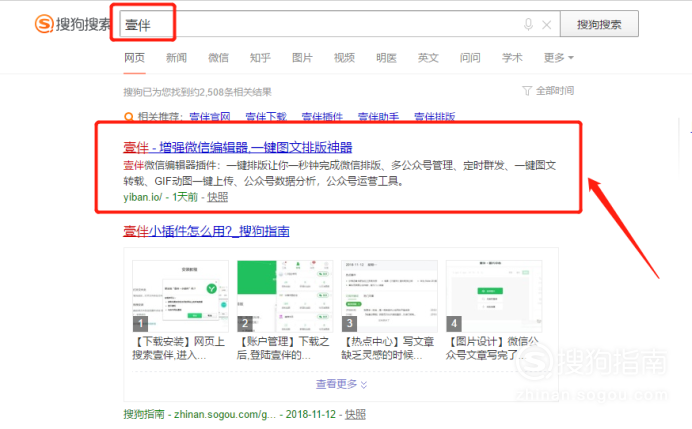692x429 pixels.
Task: Open 快照 for the 搜狗指南 result
Action: (x=355, y=414)
